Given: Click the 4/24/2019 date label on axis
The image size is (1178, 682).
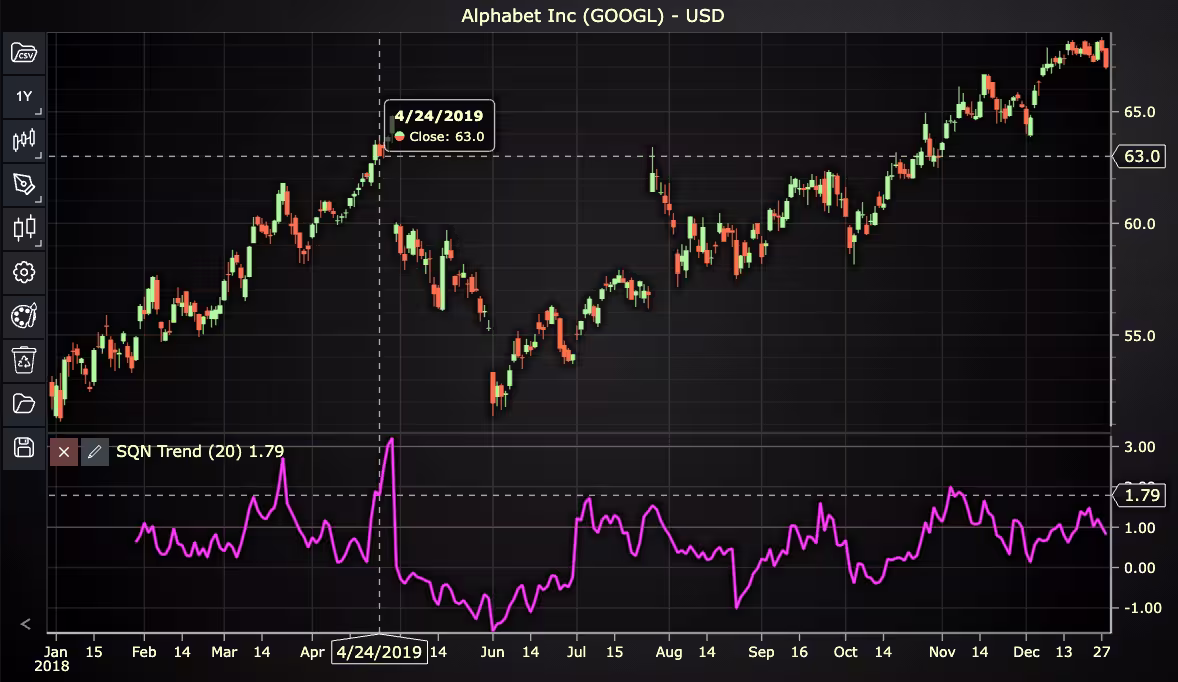Looking at the screenshot, I should click(379, 652).
